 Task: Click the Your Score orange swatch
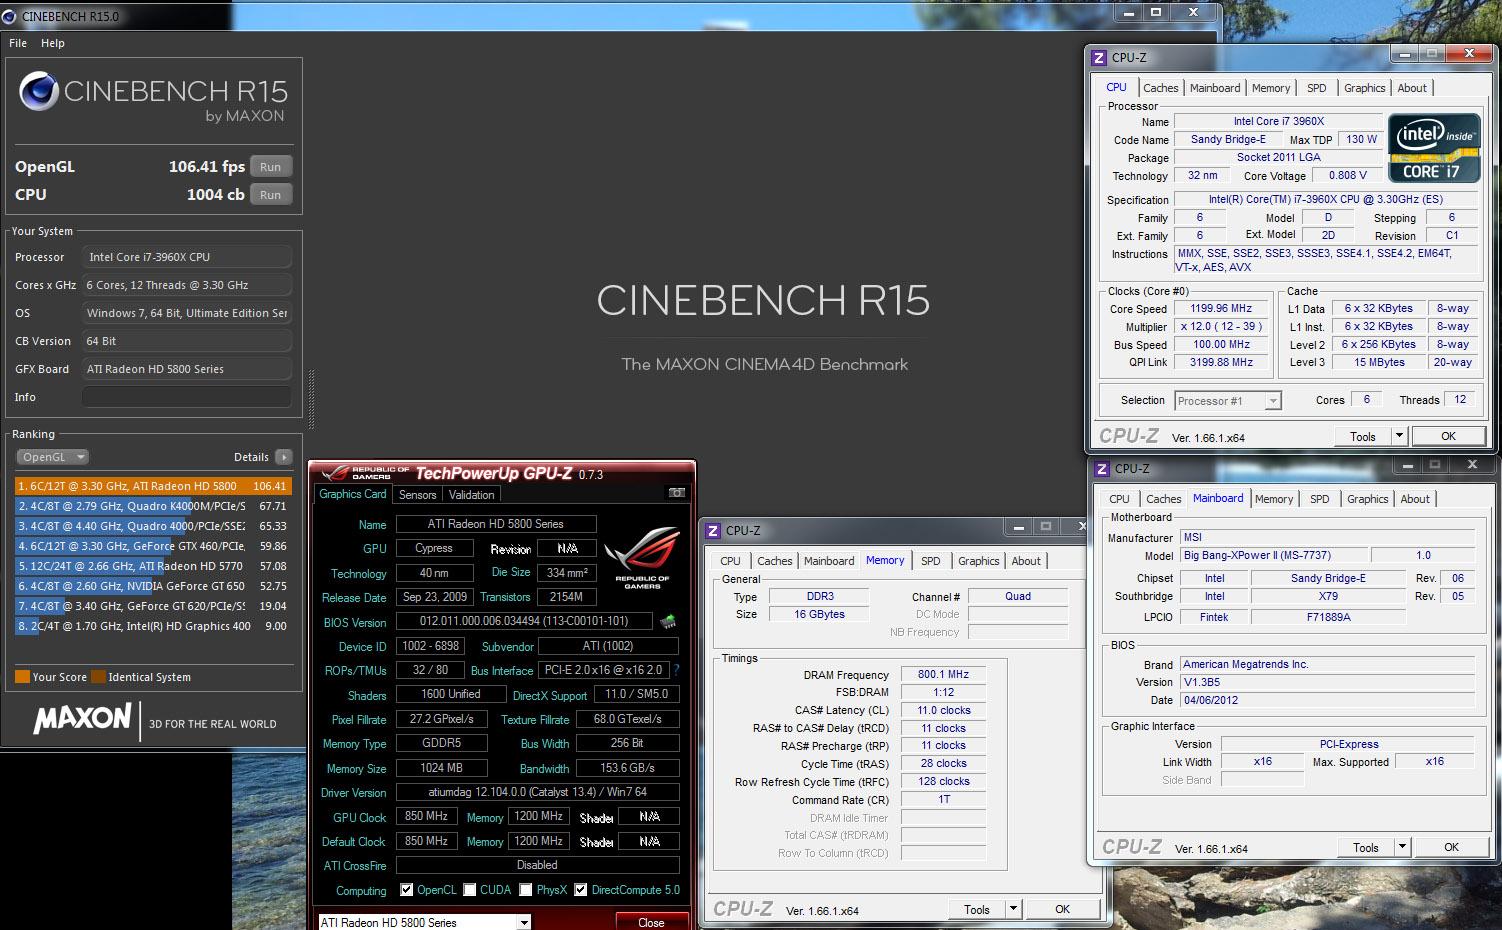pyautogui.click(x=22, y=677)
